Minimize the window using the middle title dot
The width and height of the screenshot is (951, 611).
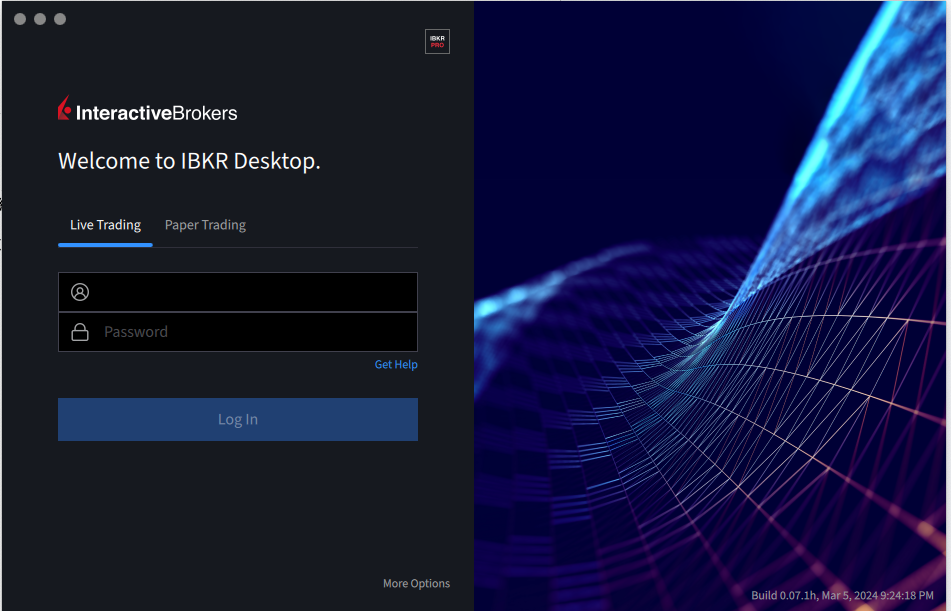(x=40, y=19)
